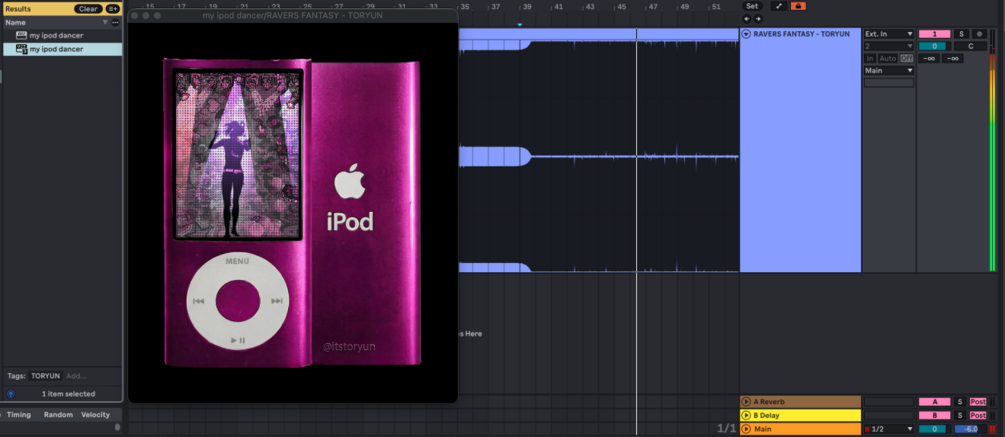Jump to next locator with right arrow
The width and height of the screenshot is (1005, 437).
(x=758, y=19)
